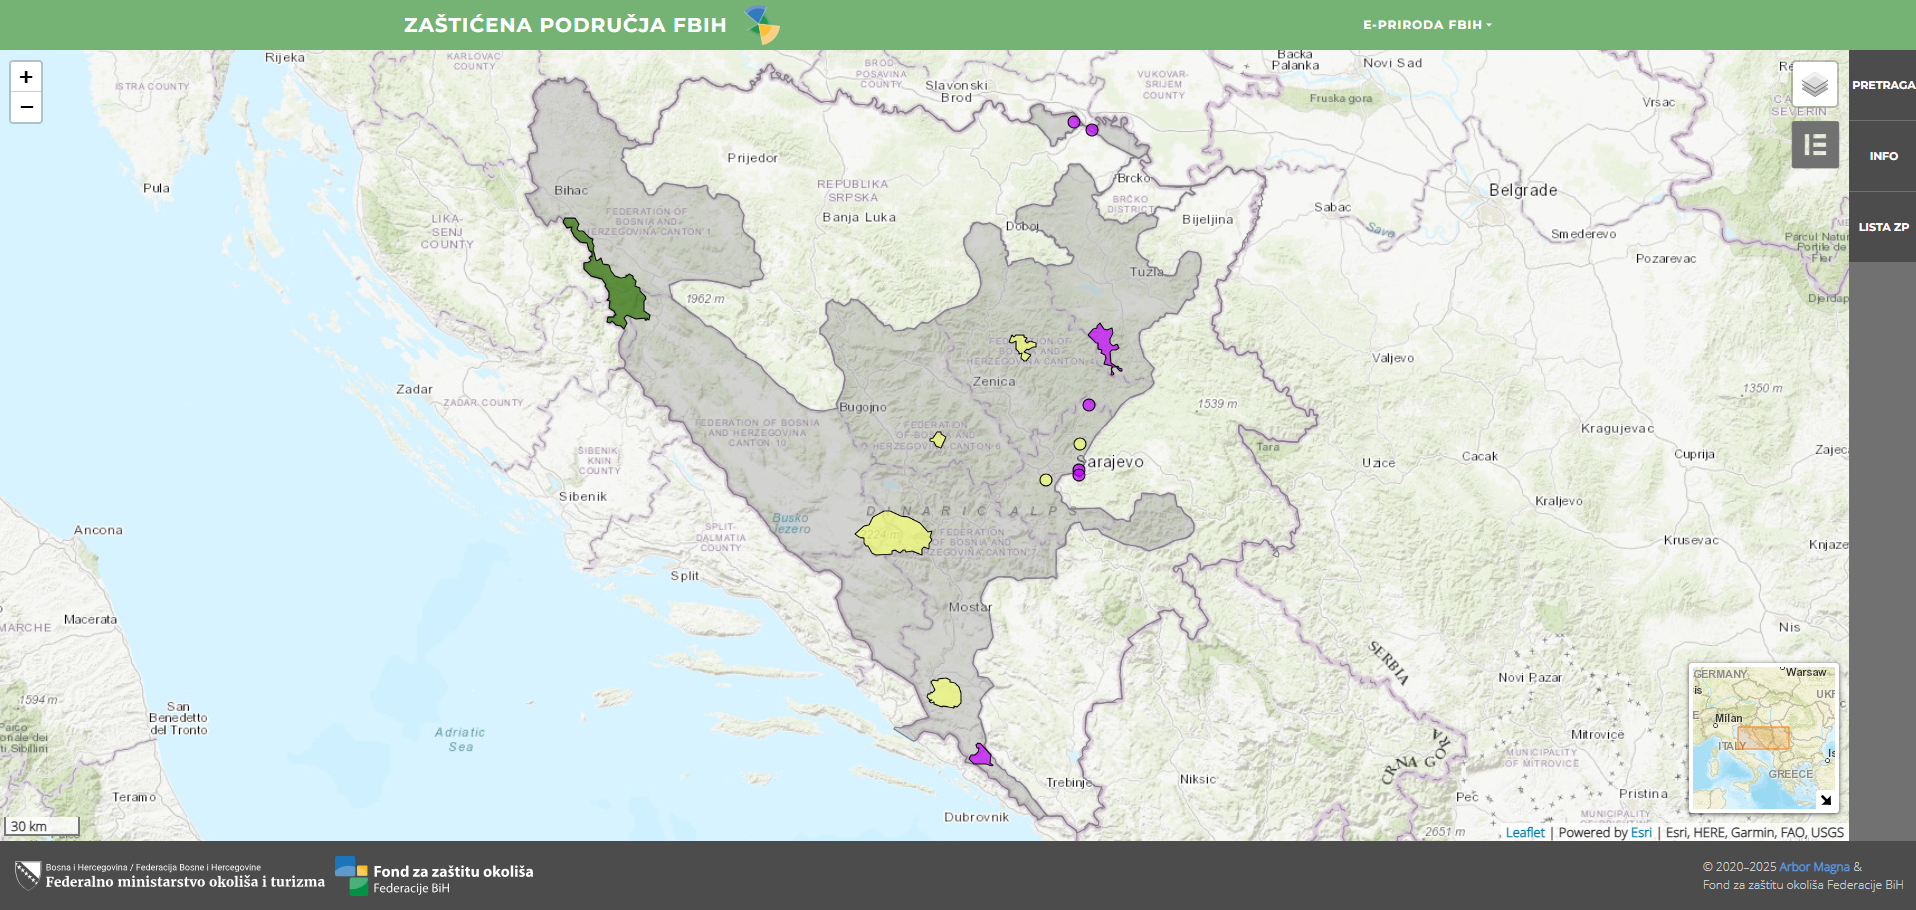
Task: Click the Zaštićena Područja FBIH header logo
Action: (761, 24)
